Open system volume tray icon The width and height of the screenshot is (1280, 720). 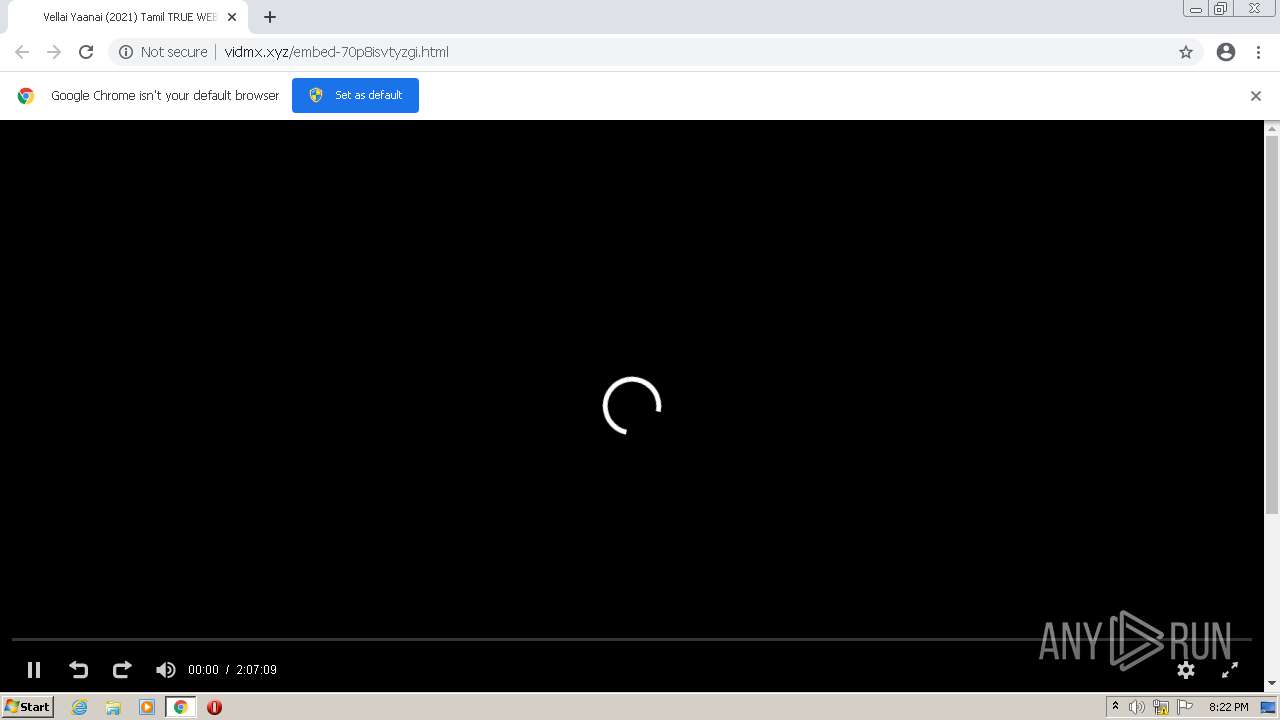click(x=1137, y=707)
